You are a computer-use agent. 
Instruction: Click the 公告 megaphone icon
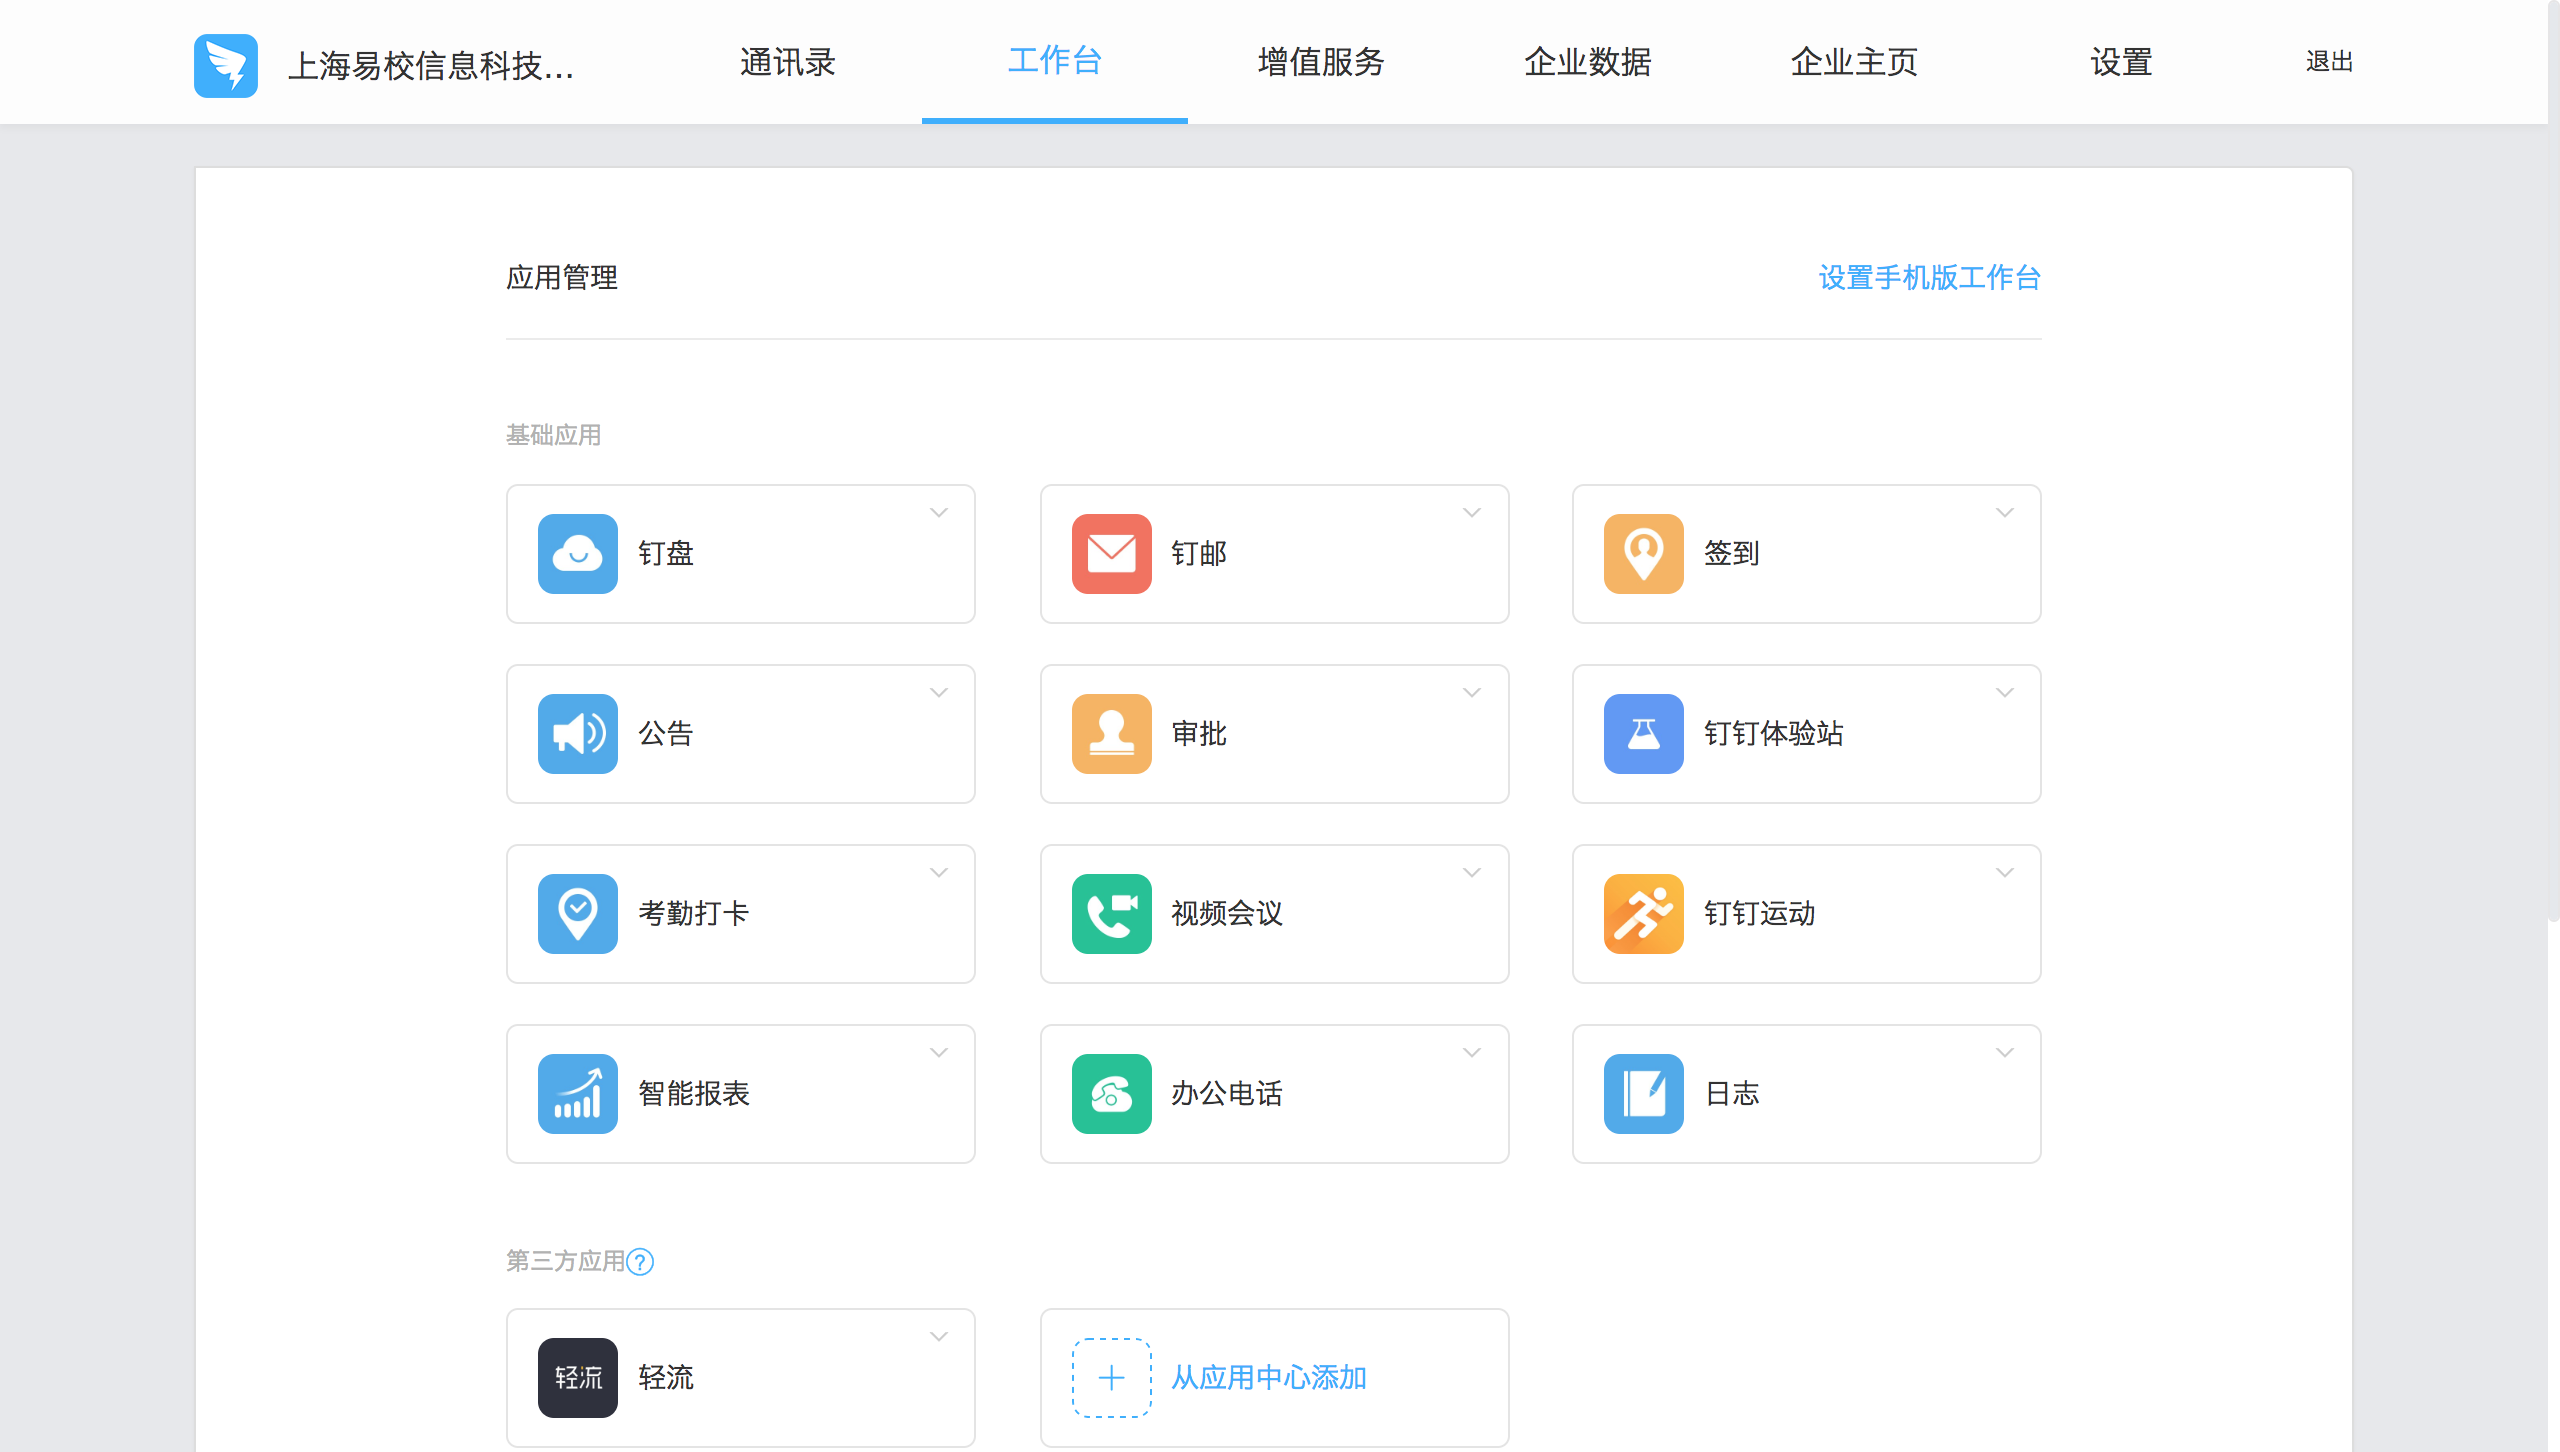click(x=578, y=733)
